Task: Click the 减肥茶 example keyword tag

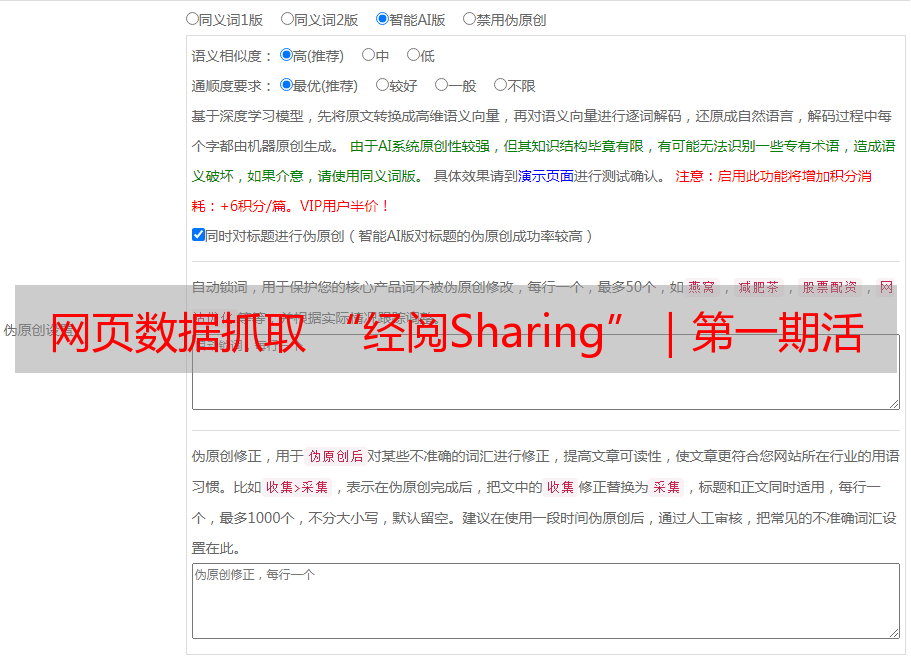Action: (x=758, y=287)
